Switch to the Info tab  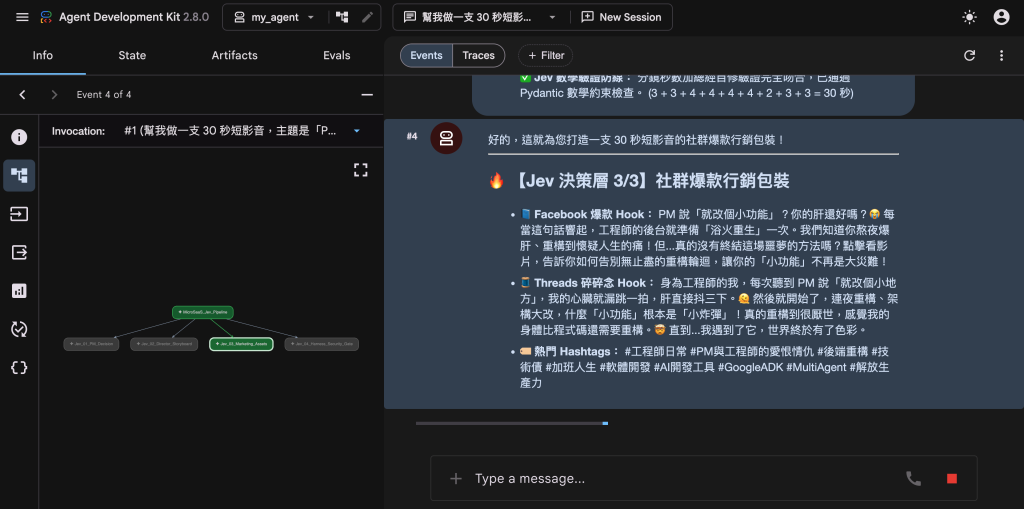pos(42,56)
